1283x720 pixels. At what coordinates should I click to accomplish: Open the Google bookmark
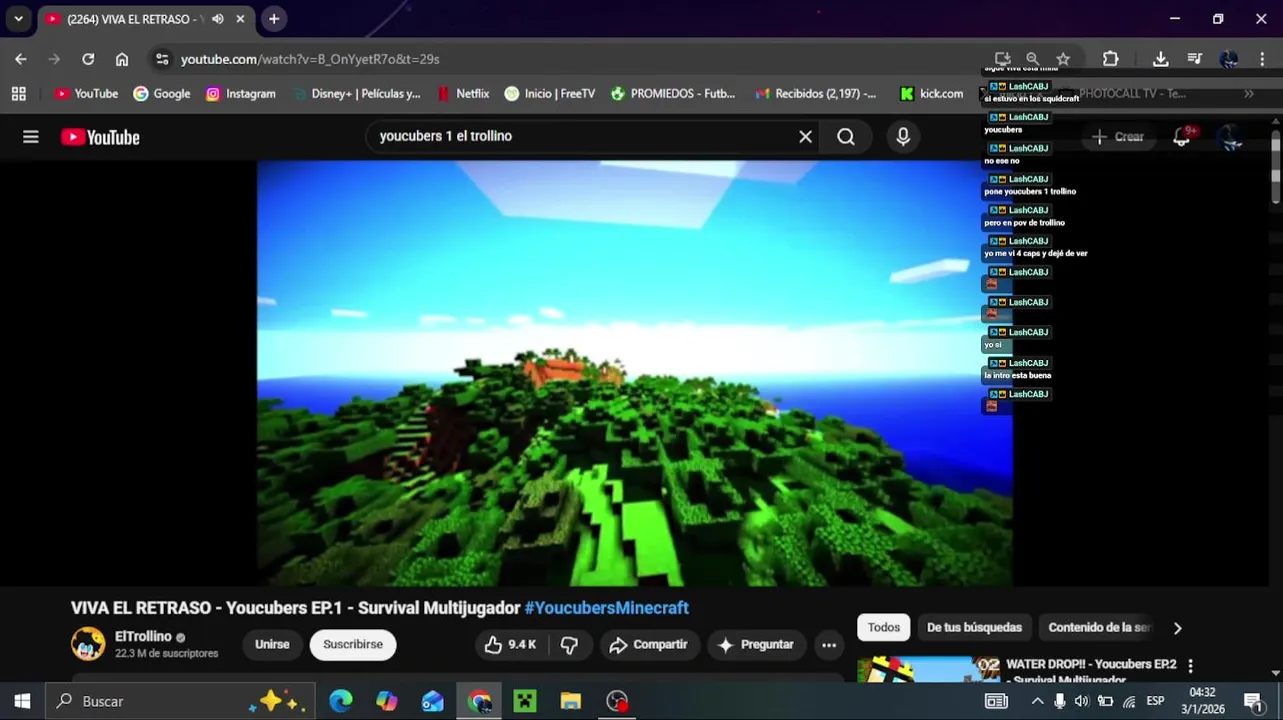tap(161, 94)
